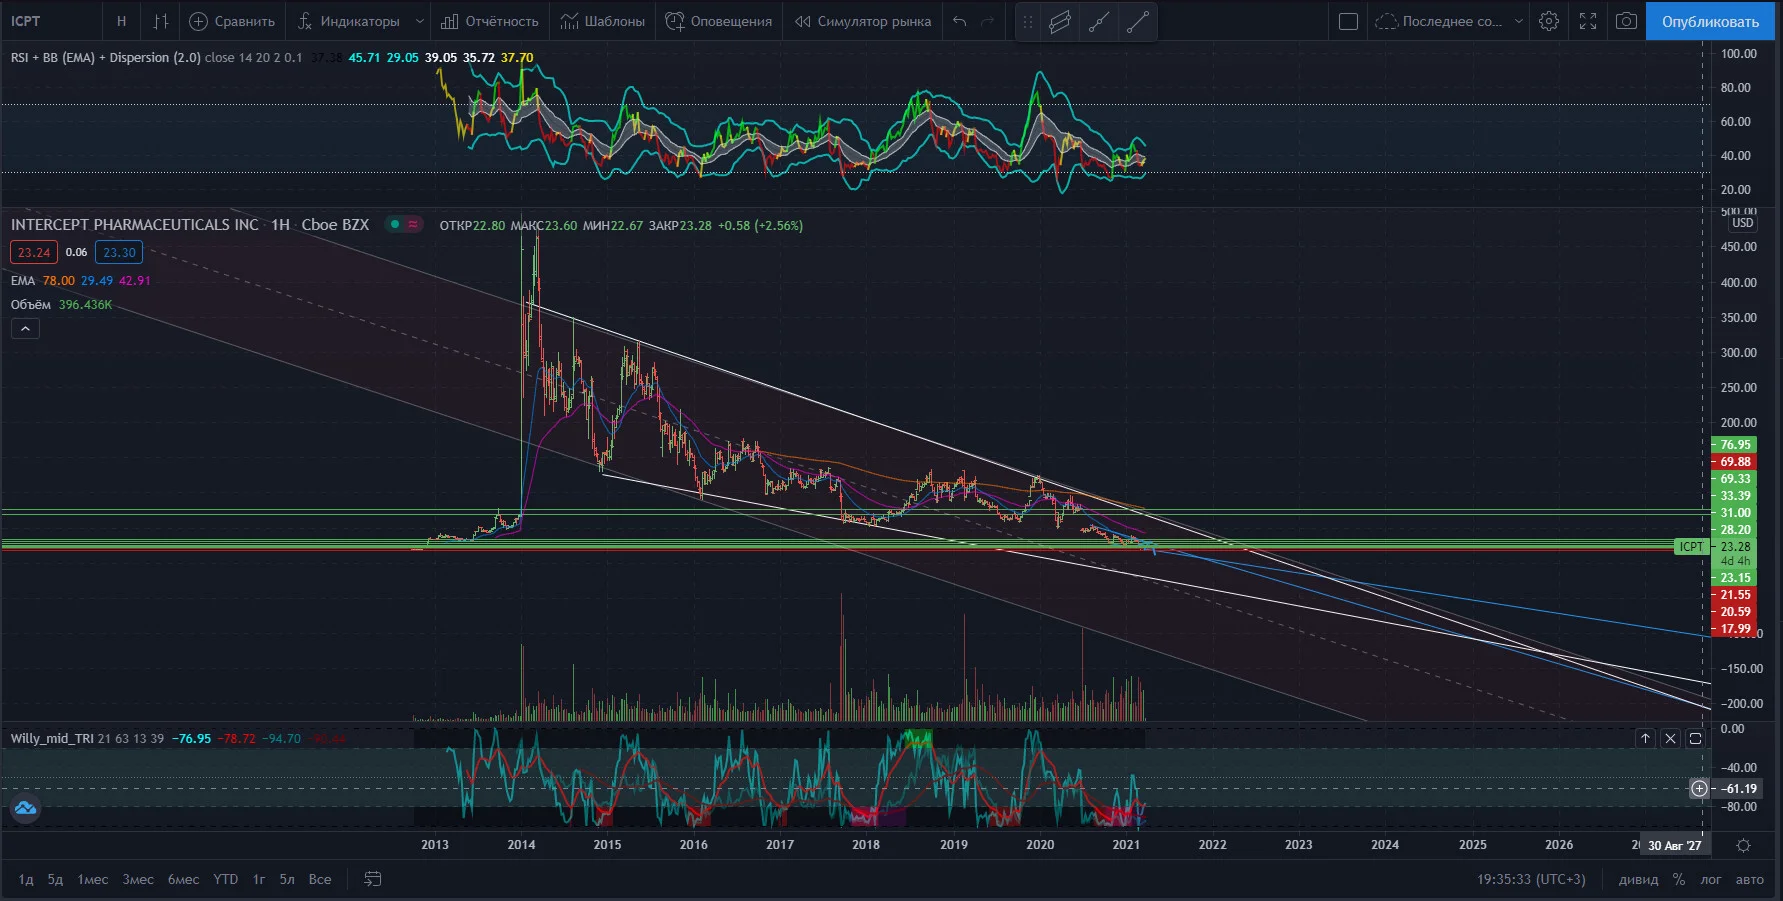1783x901 pixels.
Task: Open the Индикаторы indicators dialog
Action: pyautogui.click(x=349, y=21)
